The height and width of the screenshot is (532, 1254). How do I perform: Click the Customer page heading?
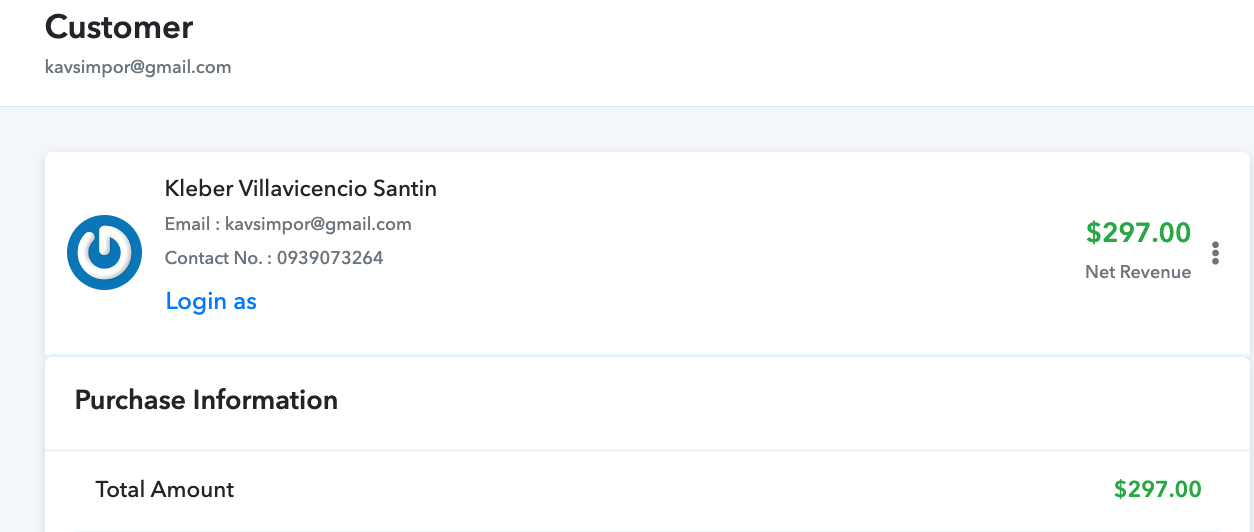pos(119,27)
